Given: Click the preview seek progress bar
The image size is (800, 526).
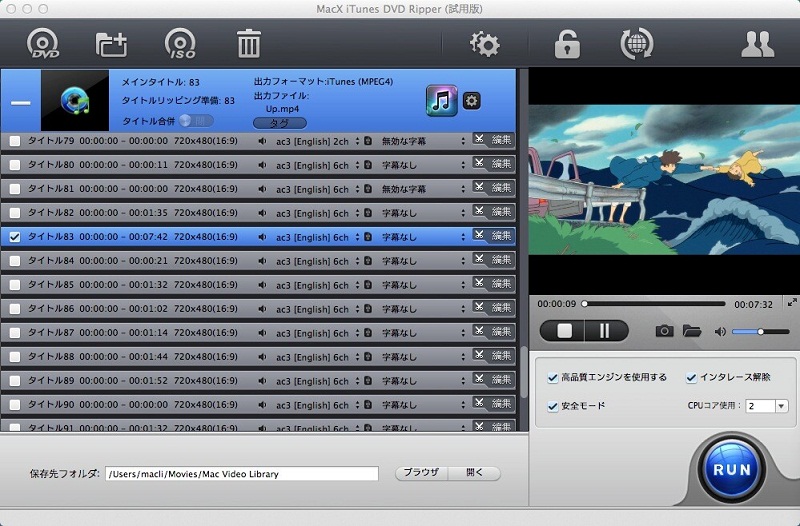Looking at the screenshot, I should (x=654, y=304).
